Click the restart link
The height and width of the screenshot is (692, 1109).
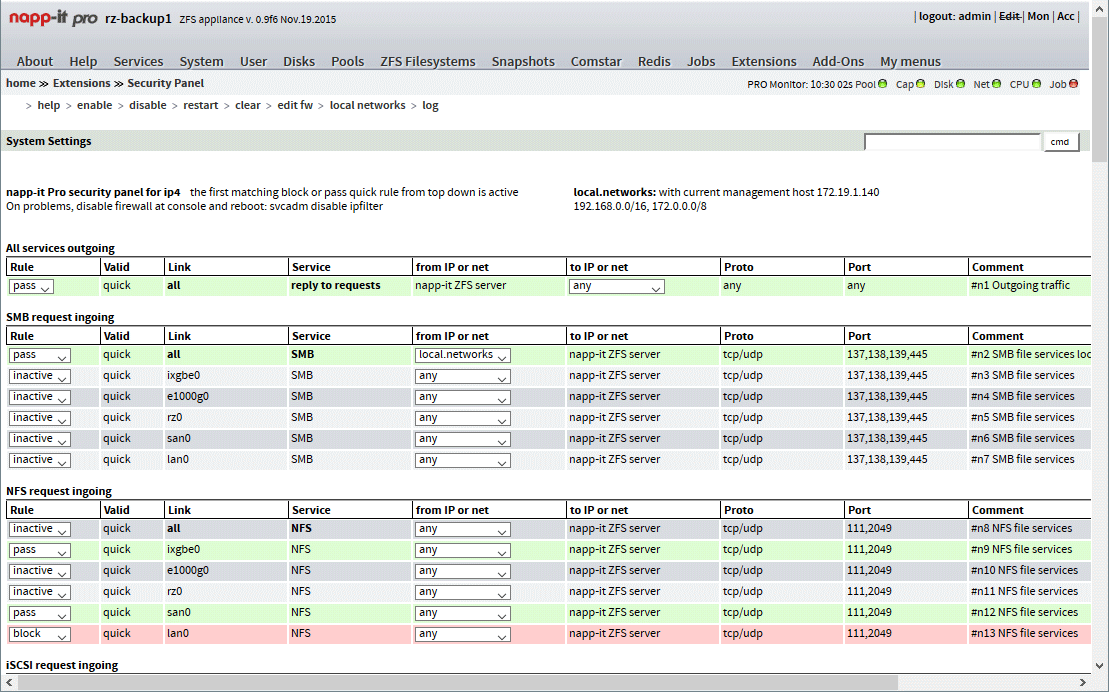(x=201, y=105)
